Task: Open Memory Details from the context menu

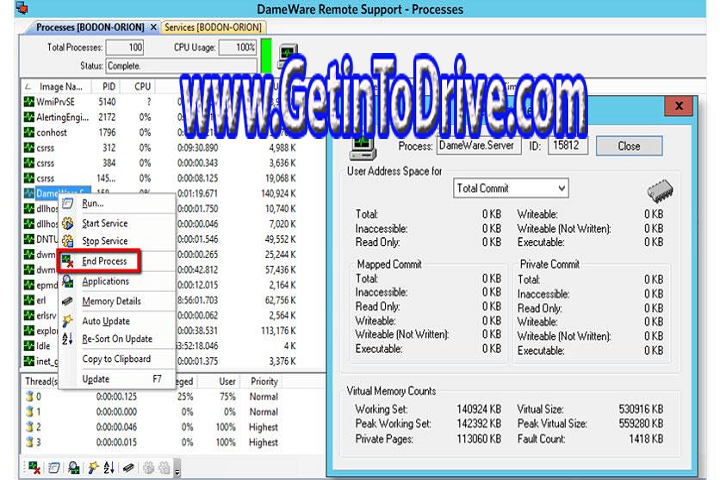Action: pyautogui.click(x=118, y=301)
